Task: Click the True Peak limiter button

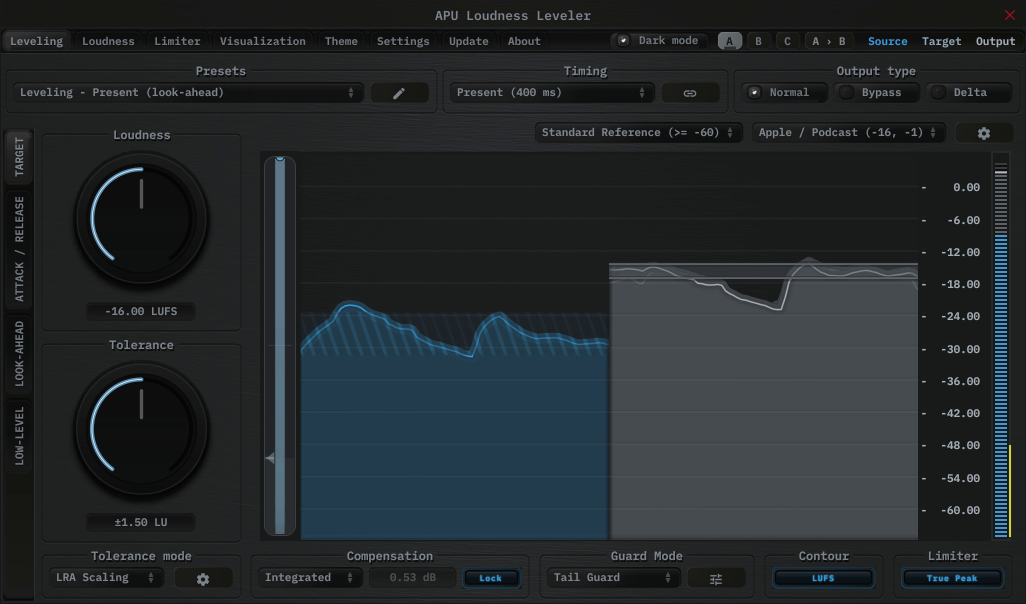Action: (x=951, y=578)
